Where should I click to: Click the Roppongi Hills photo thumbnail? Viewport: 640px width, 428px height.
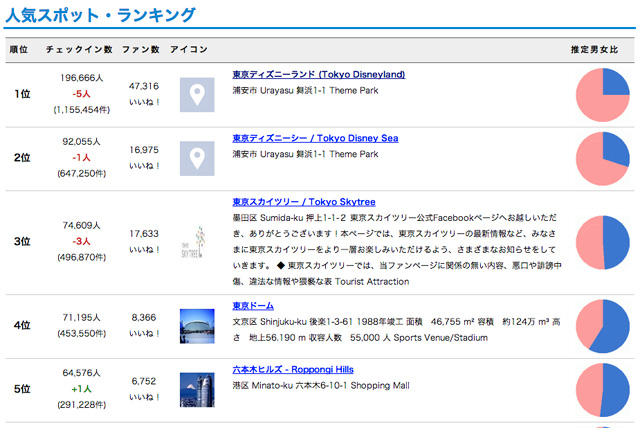click(197, 390)
